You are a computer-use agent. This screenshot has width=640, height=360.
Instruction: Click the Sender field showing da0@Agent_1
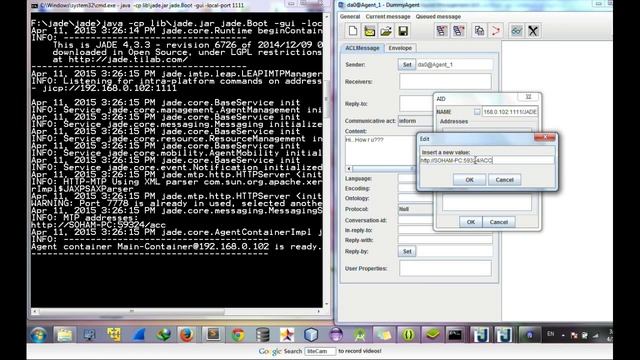point(454,64)
